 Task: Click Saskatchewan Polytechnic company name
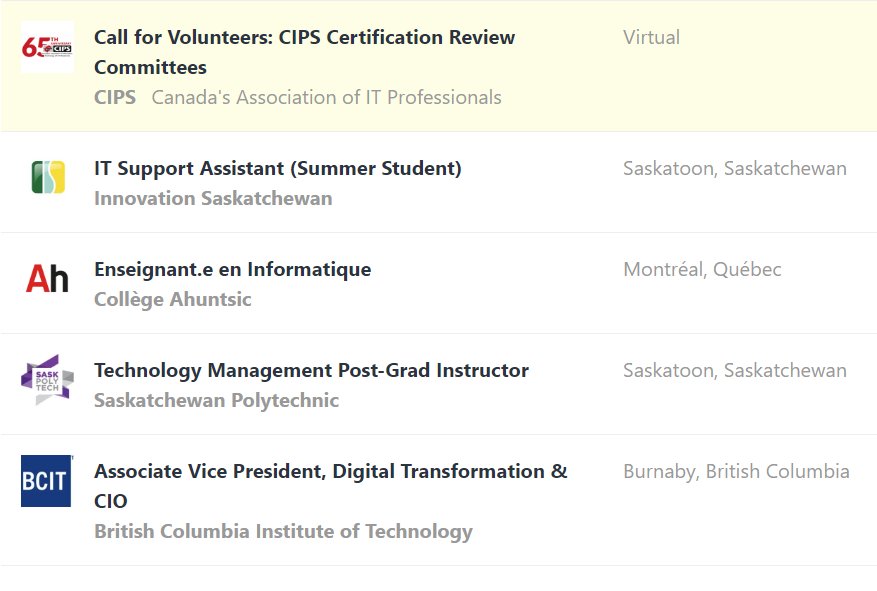tap(216, 400)
